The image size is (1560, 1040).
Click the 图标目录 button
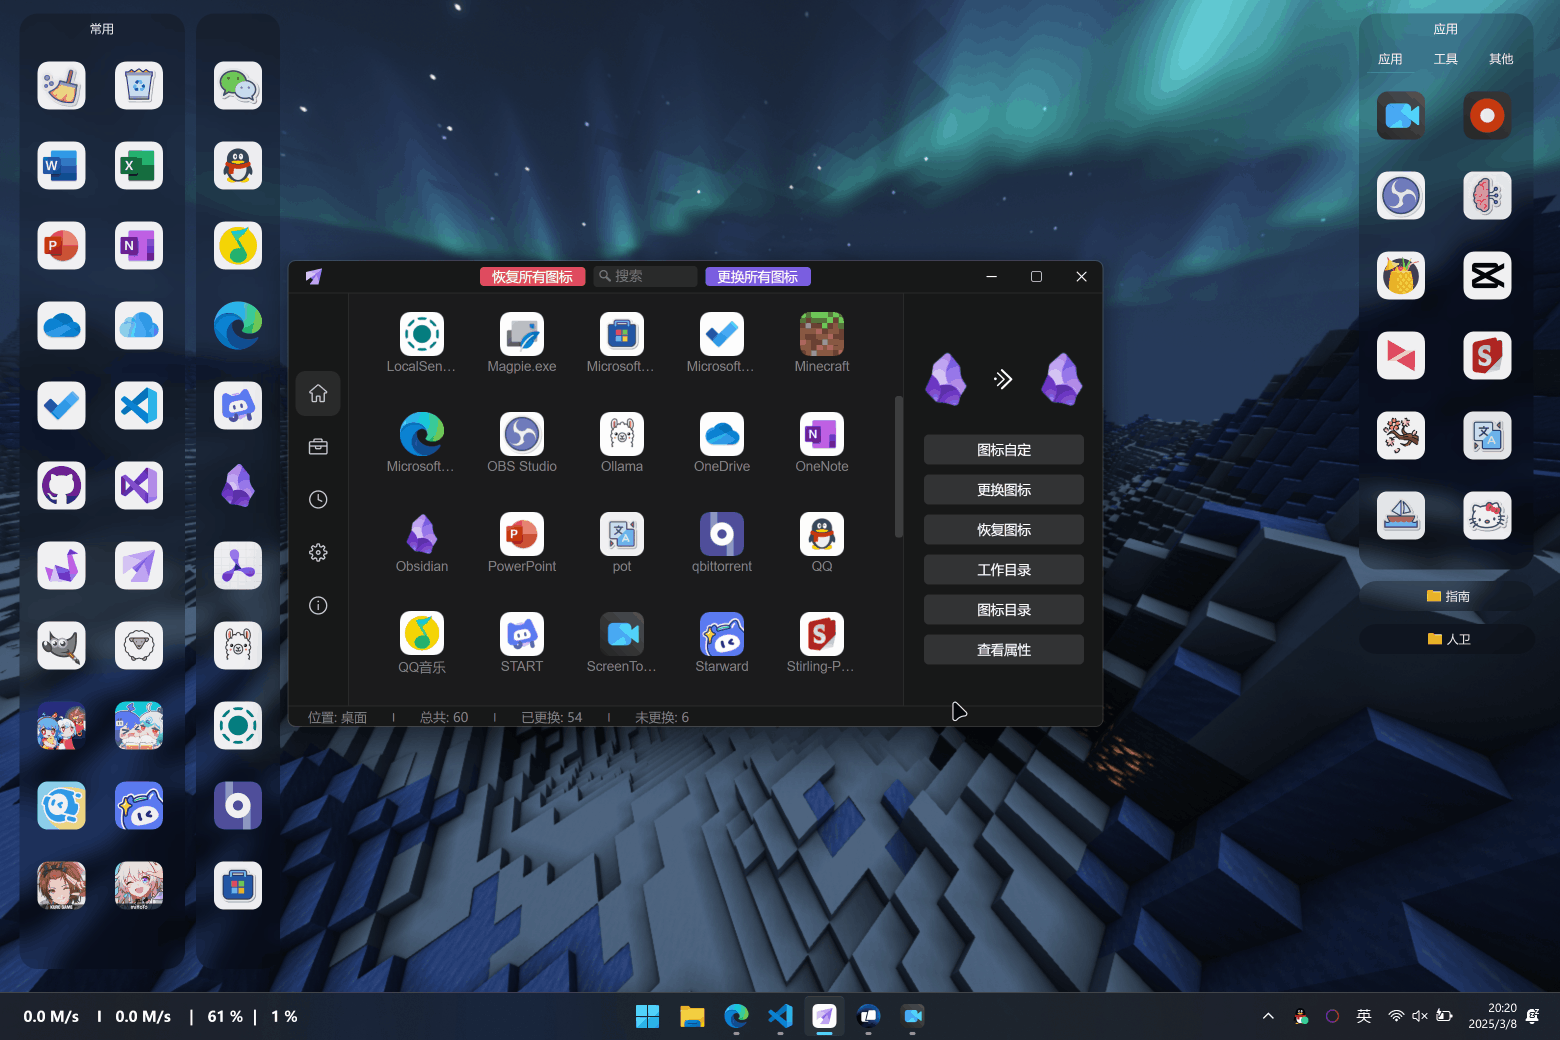pos(1004,610)
